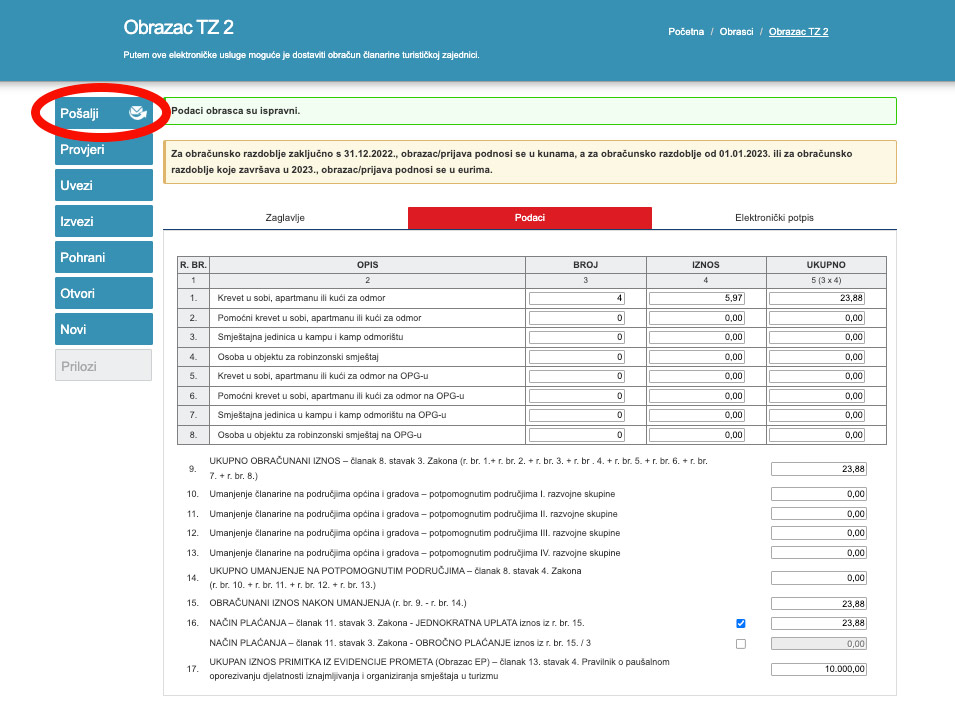This screenshot has width=955, height=708.
Task: Select Uvezi in the sidebar
Action: 103,185
